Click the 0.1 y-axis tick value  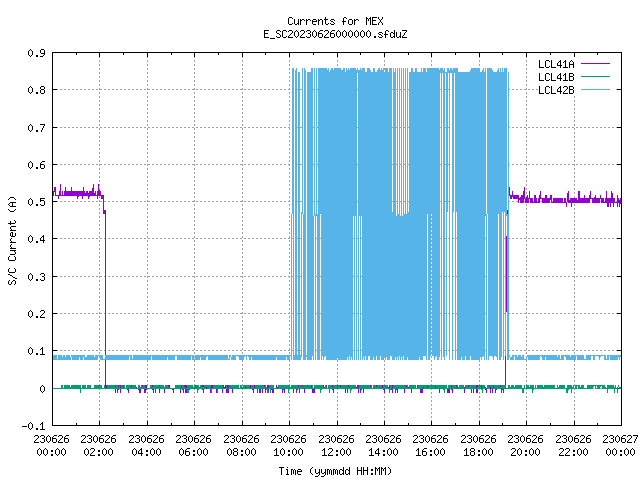36,351
